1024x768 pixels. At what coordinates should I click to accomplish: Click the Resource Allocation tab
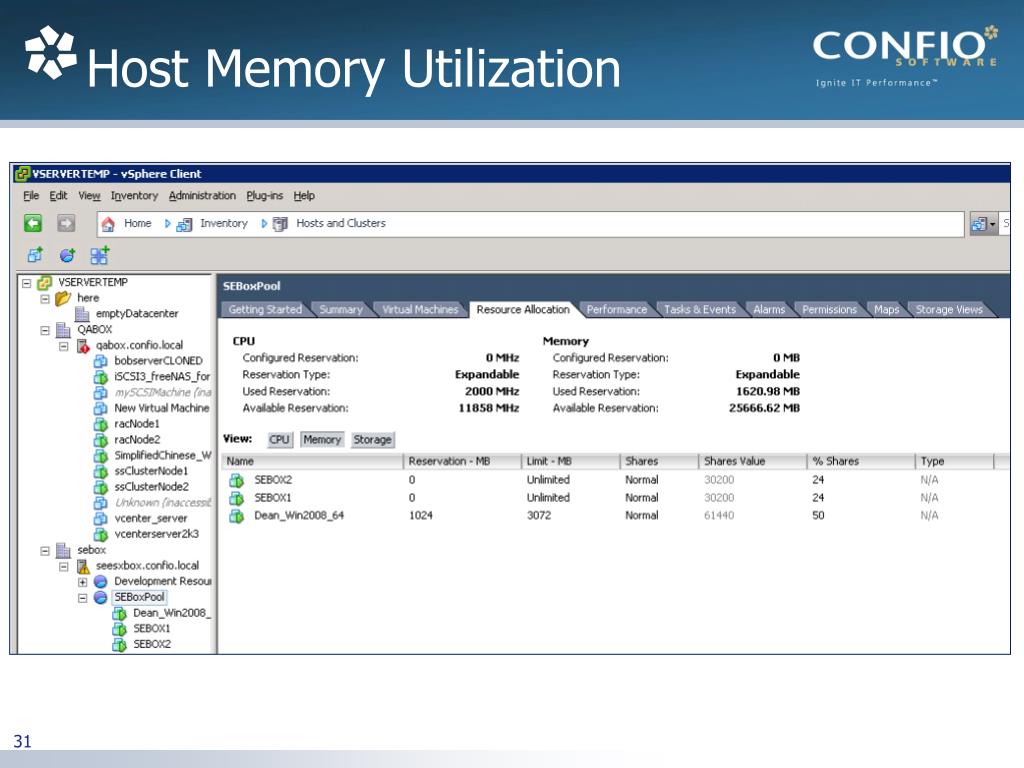522,310
